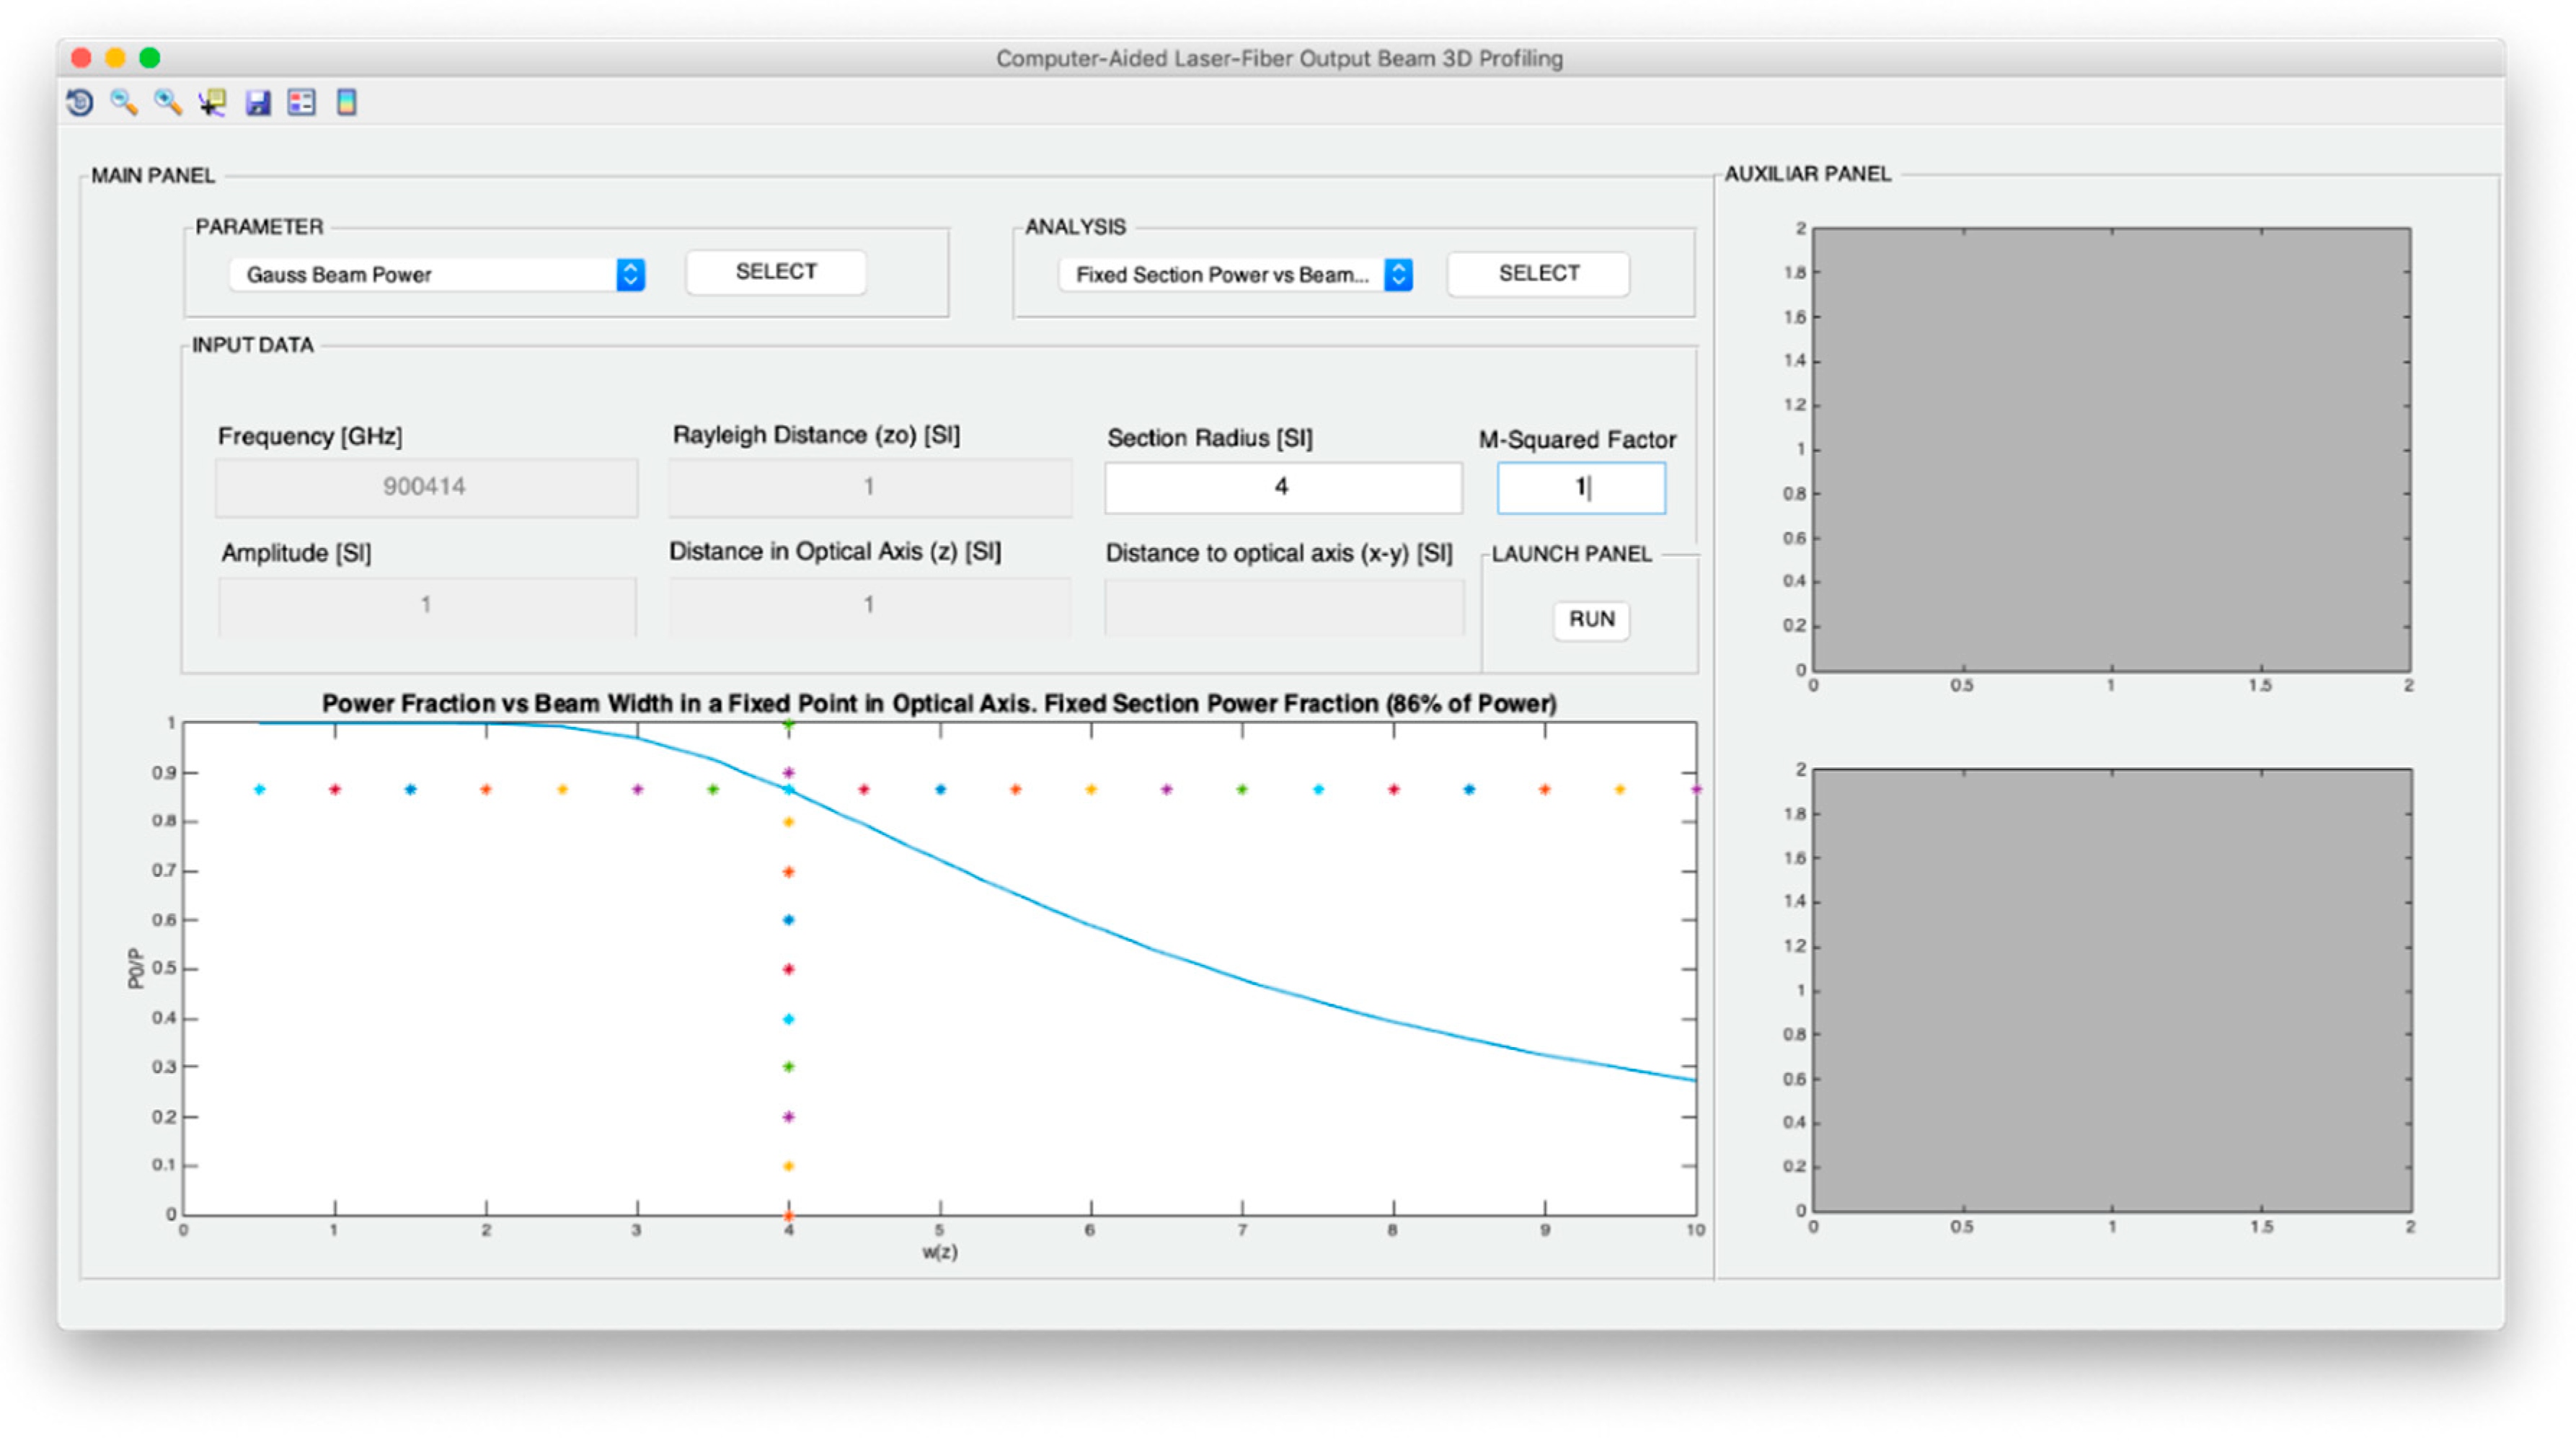Expand the Fixed Section Power analysis dropdown
2576x1448 pixels.
point(1235,275)
